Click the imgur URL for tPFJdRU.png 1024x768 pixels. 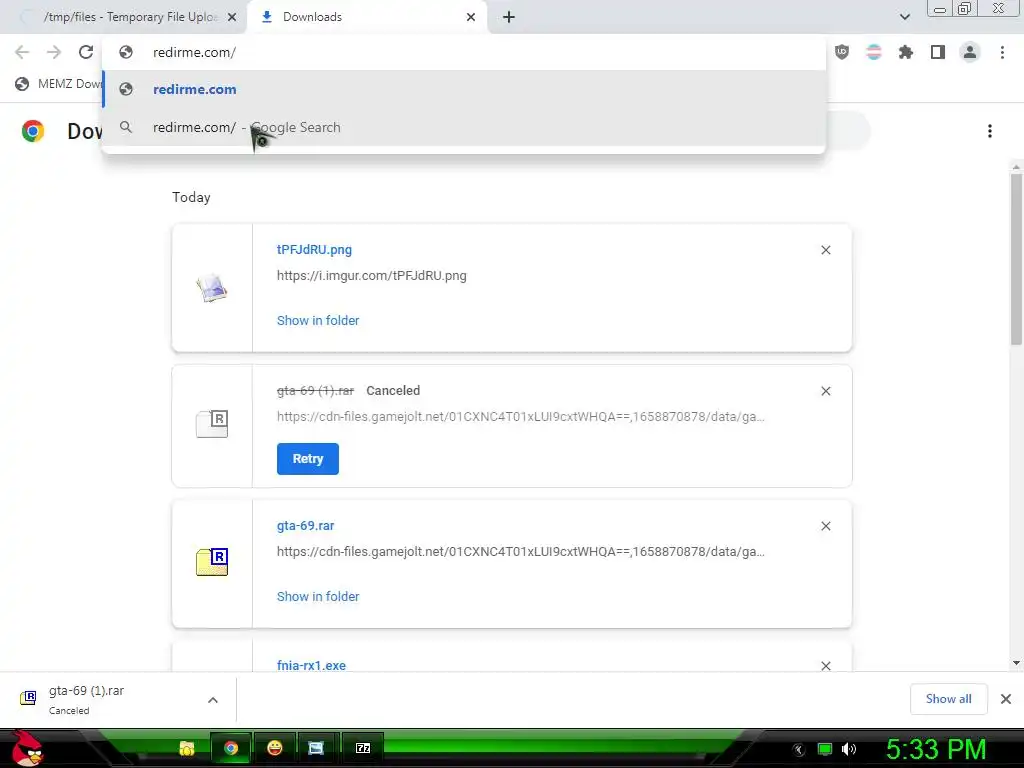372,276
